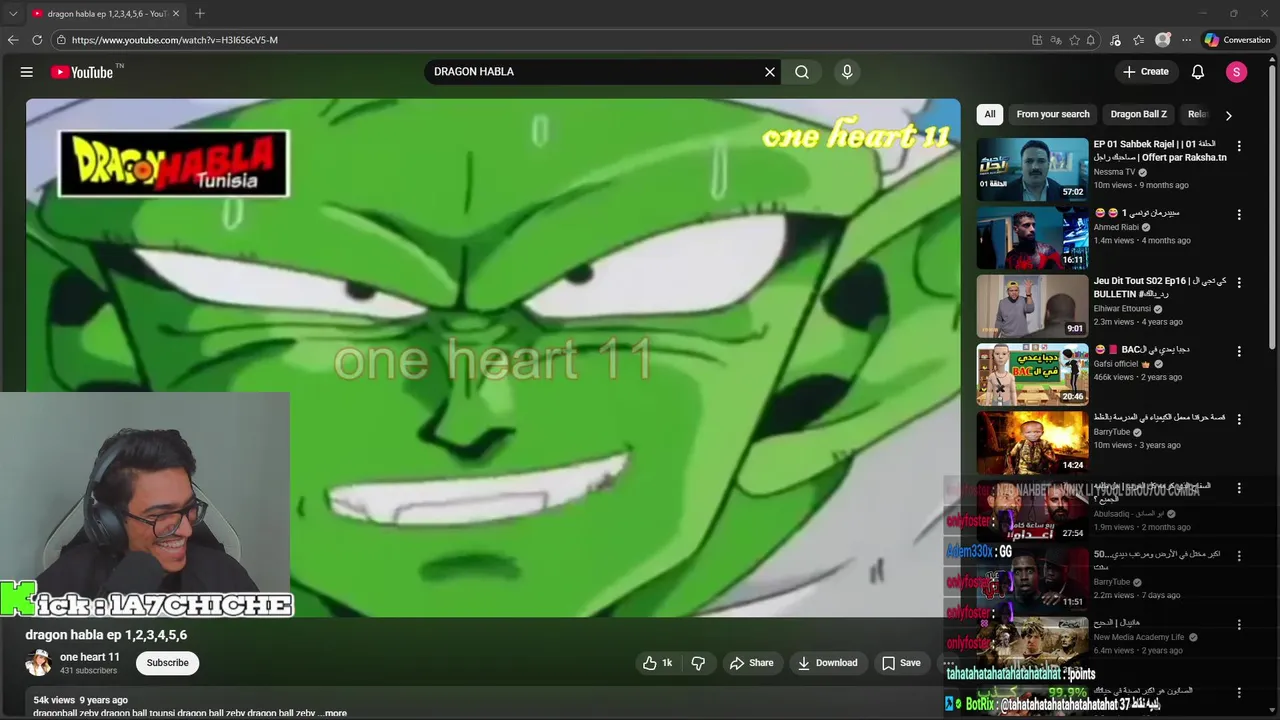Open options for New Media Academy Life video
1280x720 pixels.
click(x=1239, y=624)
